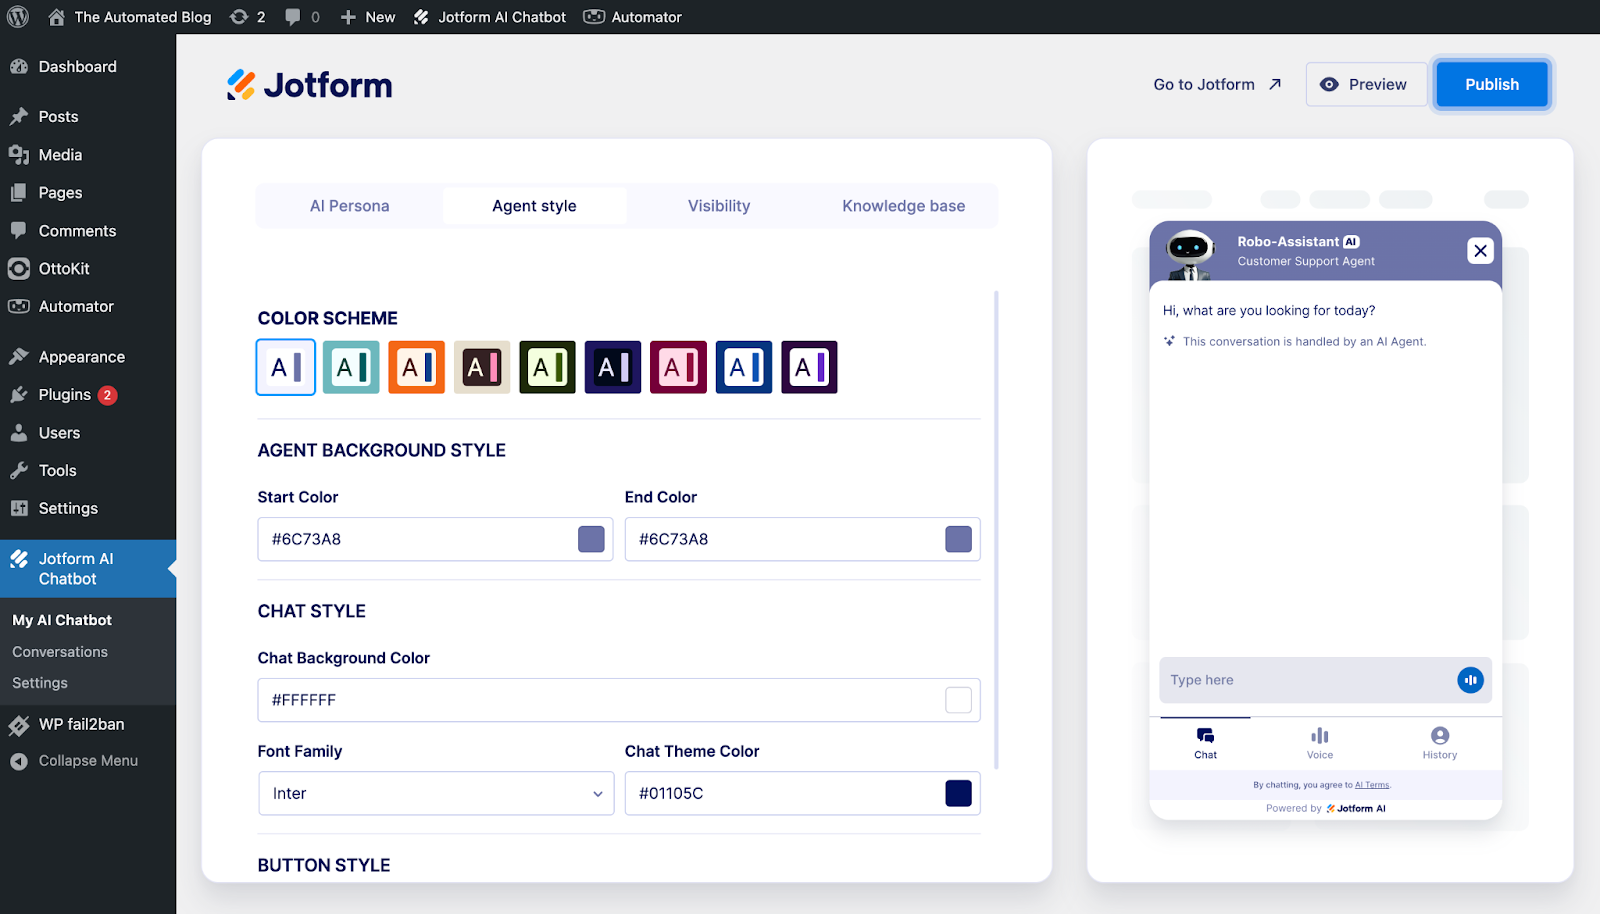Click the comments bubble in admin bar
This screenshot has width=1600, height=914.
coord(293,16)
